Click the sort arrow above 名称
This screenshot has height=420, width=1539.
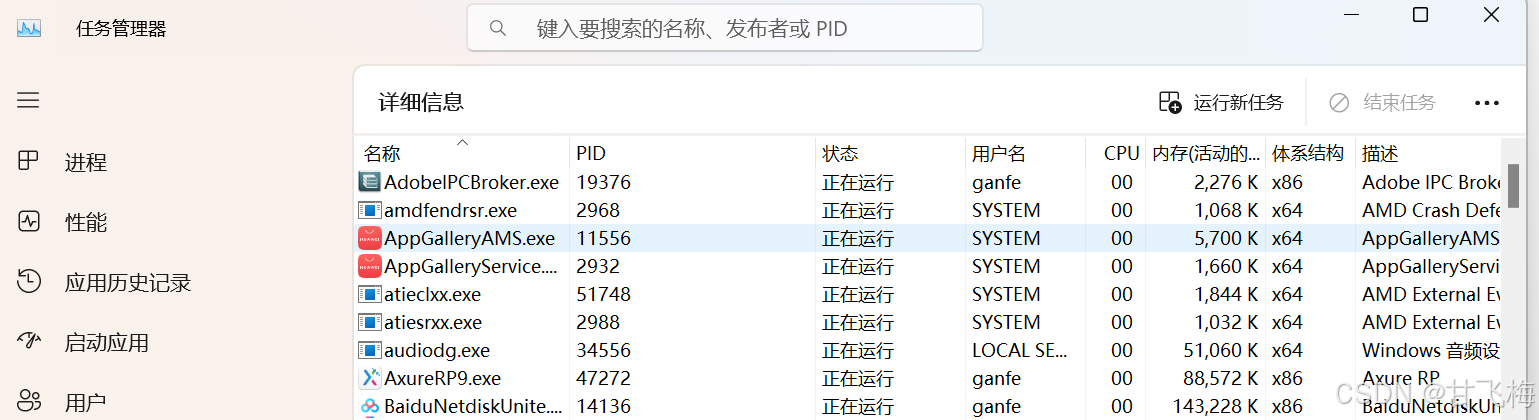pos(462,142)
